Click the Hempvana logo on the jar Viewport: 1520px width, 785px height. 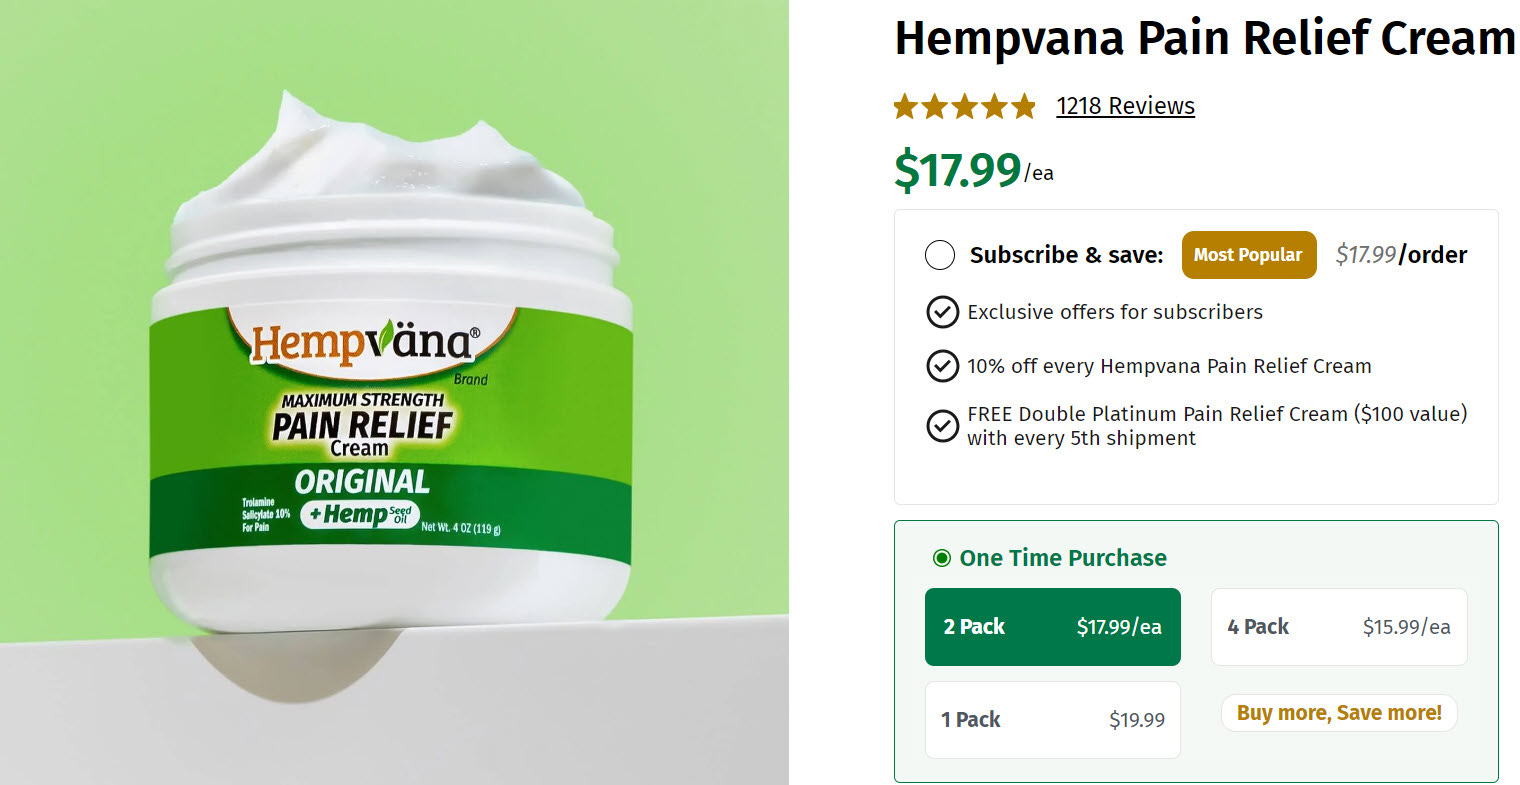click(x=365, y=343)
